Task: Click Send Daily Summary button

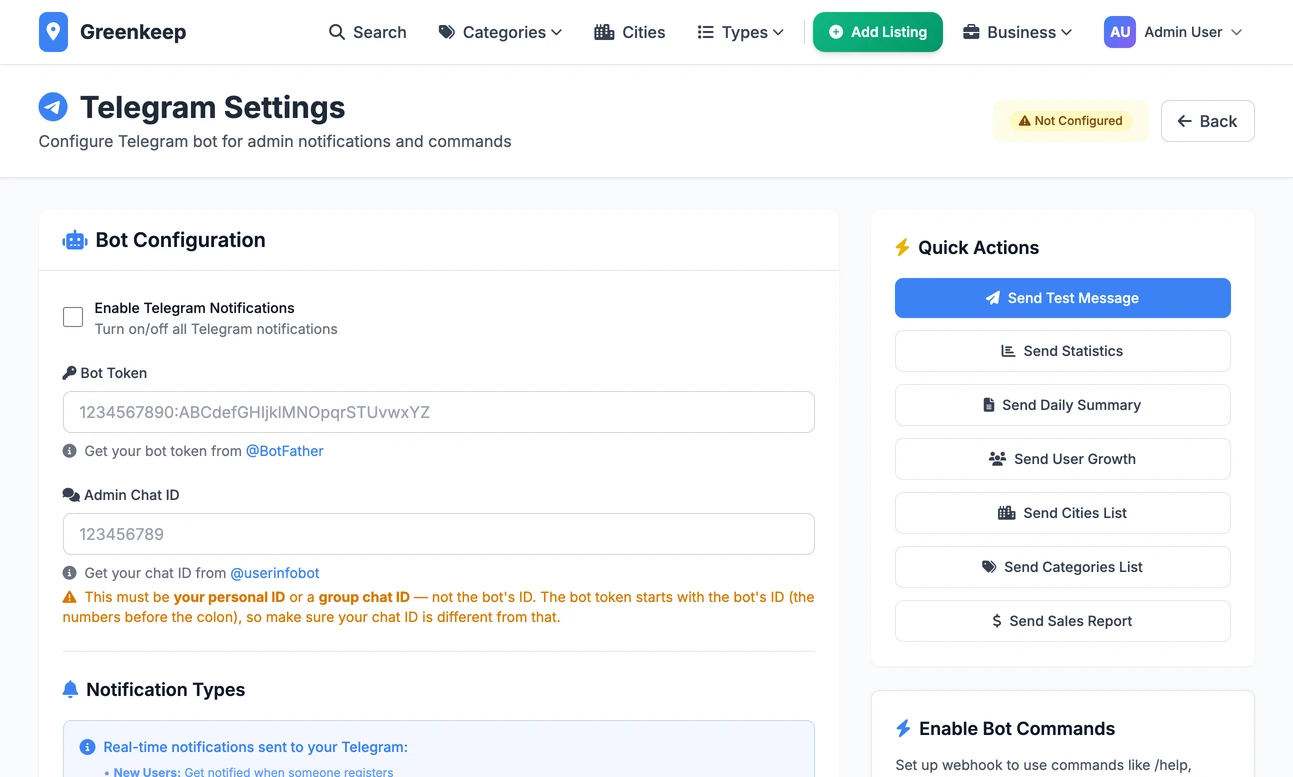Action: (1063, 405)
